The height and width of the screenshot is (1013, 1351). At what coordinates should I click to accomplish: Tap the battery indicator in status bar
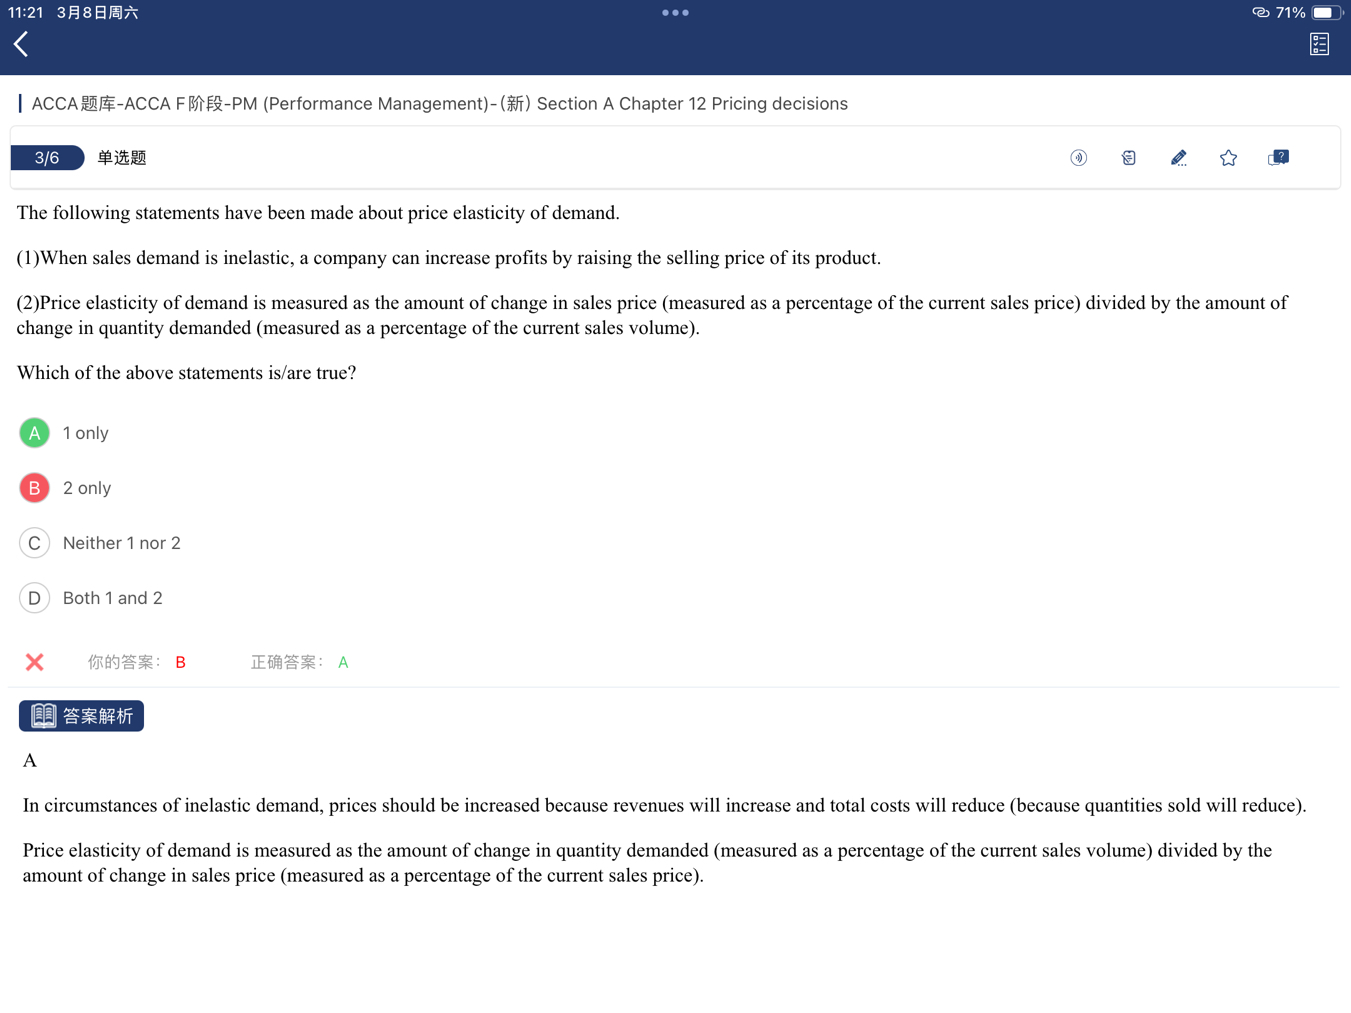(x=1325, y=13)
